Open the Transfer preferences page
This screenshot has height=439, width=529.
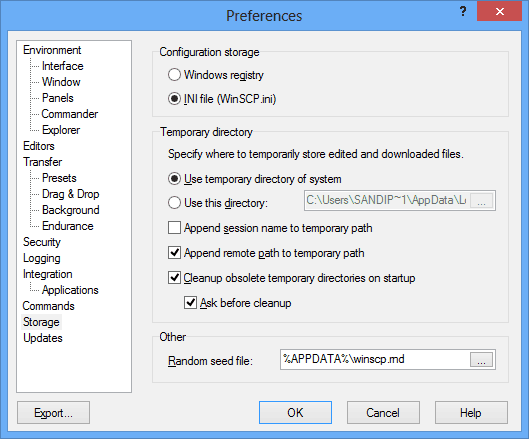(x=43, y=162)
